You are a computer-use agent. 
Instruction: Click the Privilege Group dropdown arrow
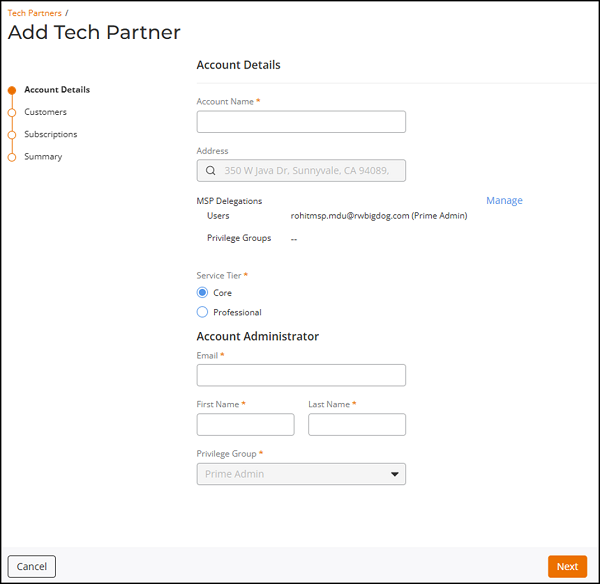click(394, 474)
